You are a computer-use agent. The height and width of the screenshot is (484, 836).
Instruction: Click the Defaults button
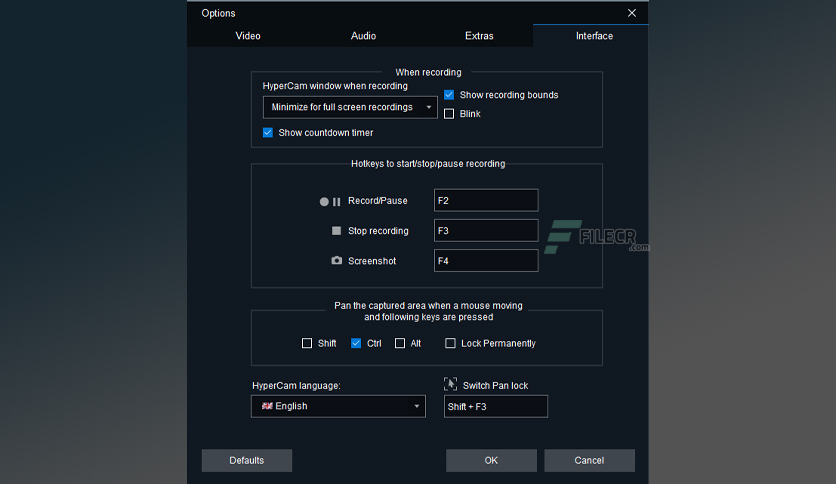point(247,461)
